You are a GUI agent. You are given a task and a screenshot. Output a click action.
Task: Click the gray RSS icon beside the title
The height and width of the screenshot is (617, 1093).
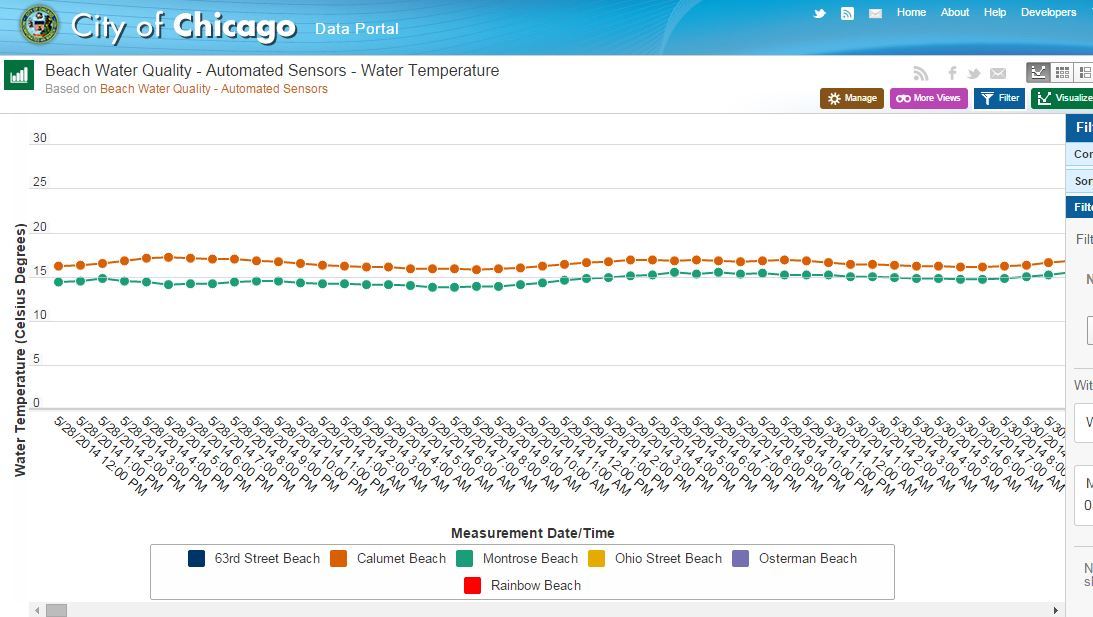click(x=921, y=73)
